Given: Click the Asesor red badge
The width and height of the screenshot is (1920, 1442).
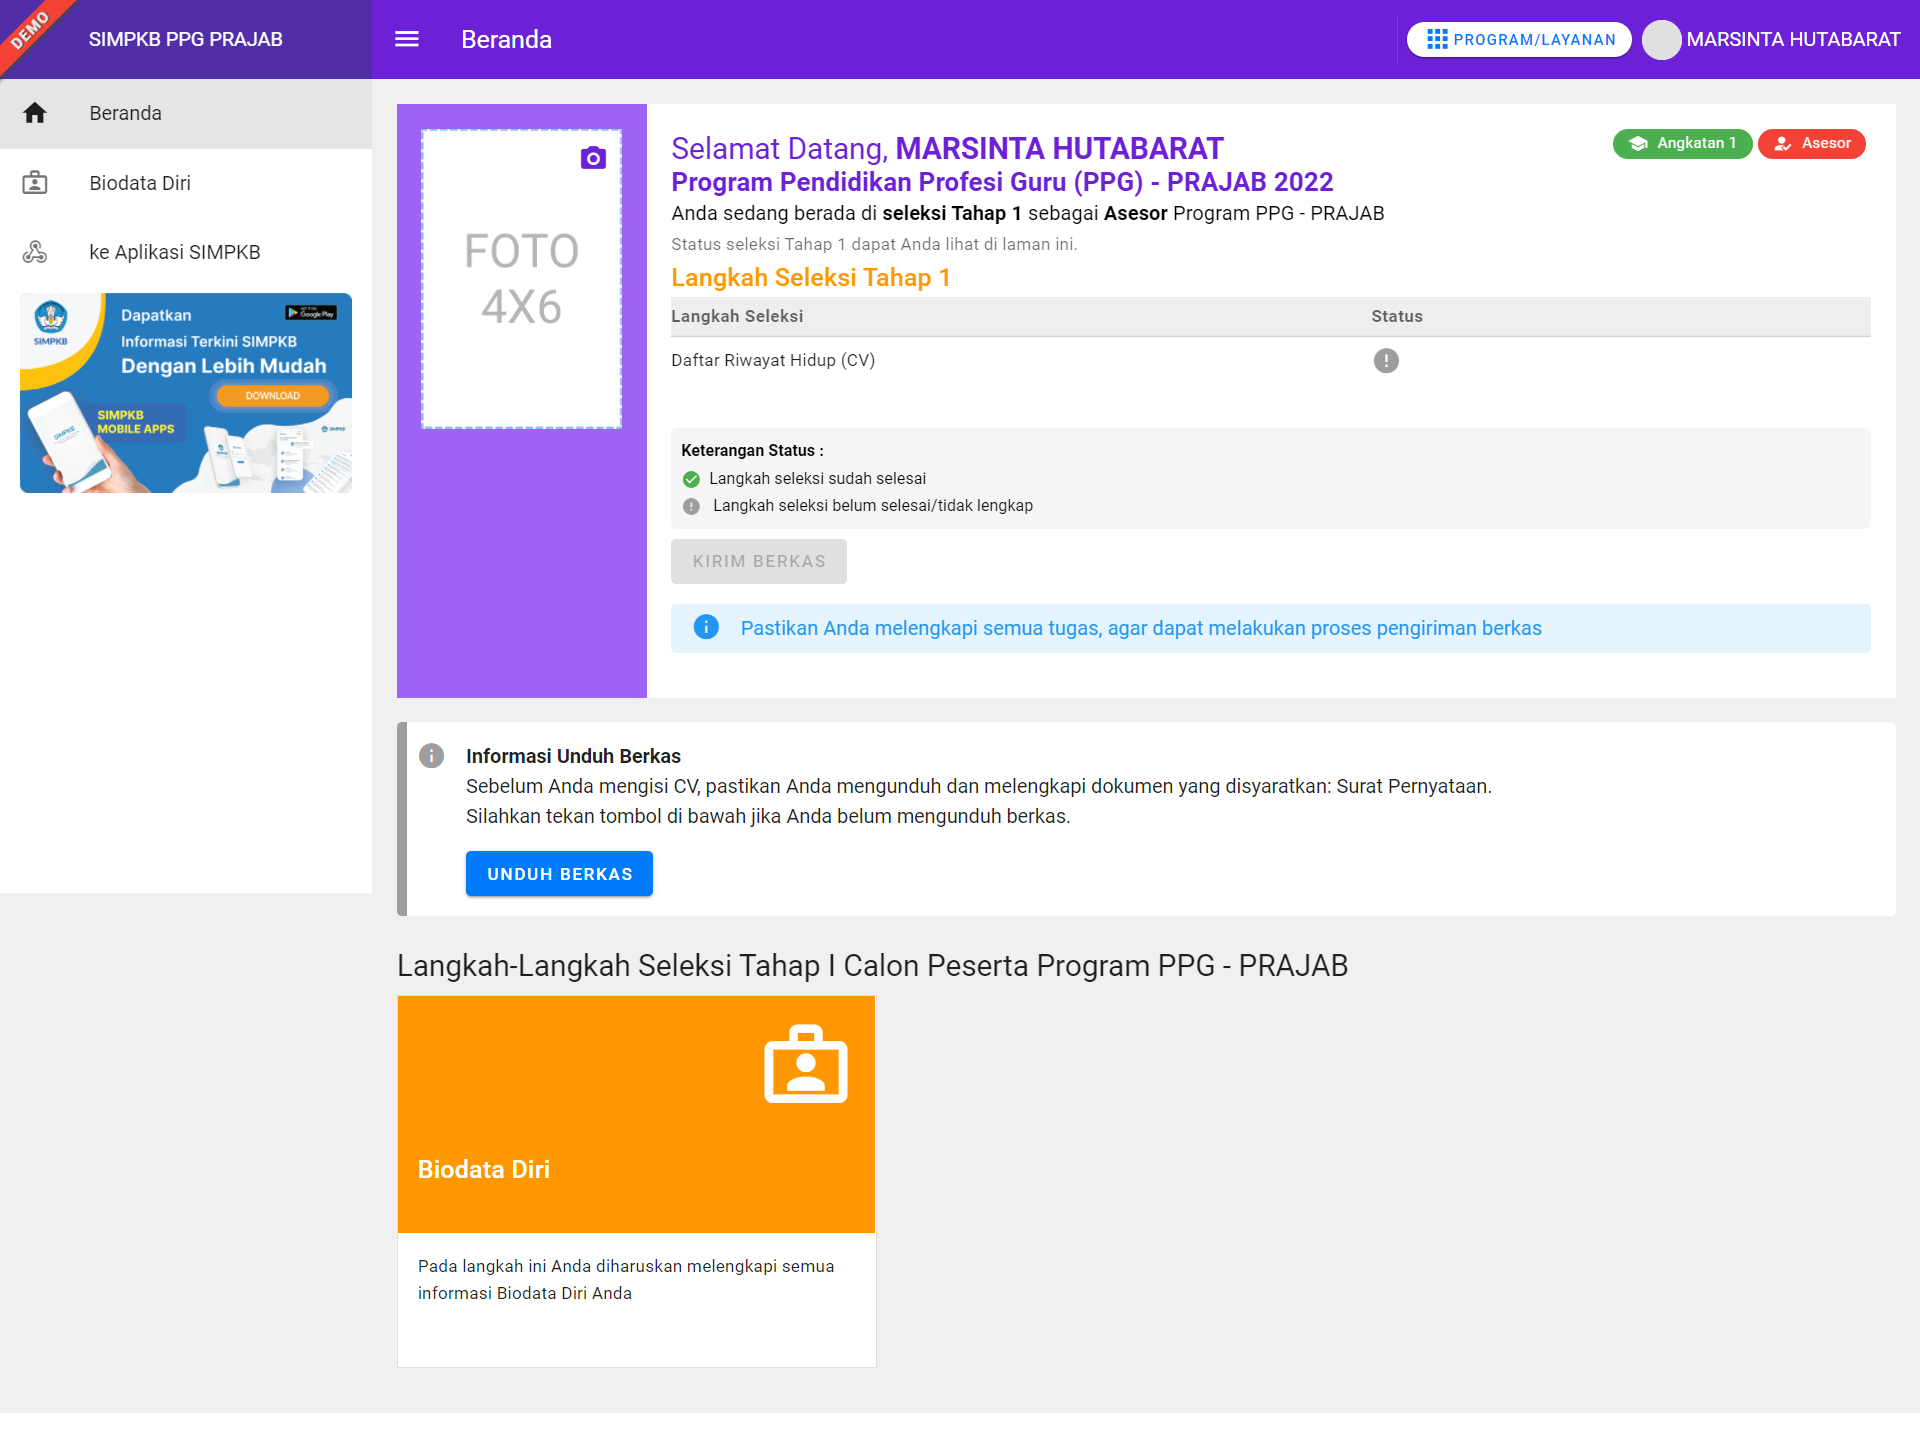Looking at the screenshot, I should [1812, 143].
